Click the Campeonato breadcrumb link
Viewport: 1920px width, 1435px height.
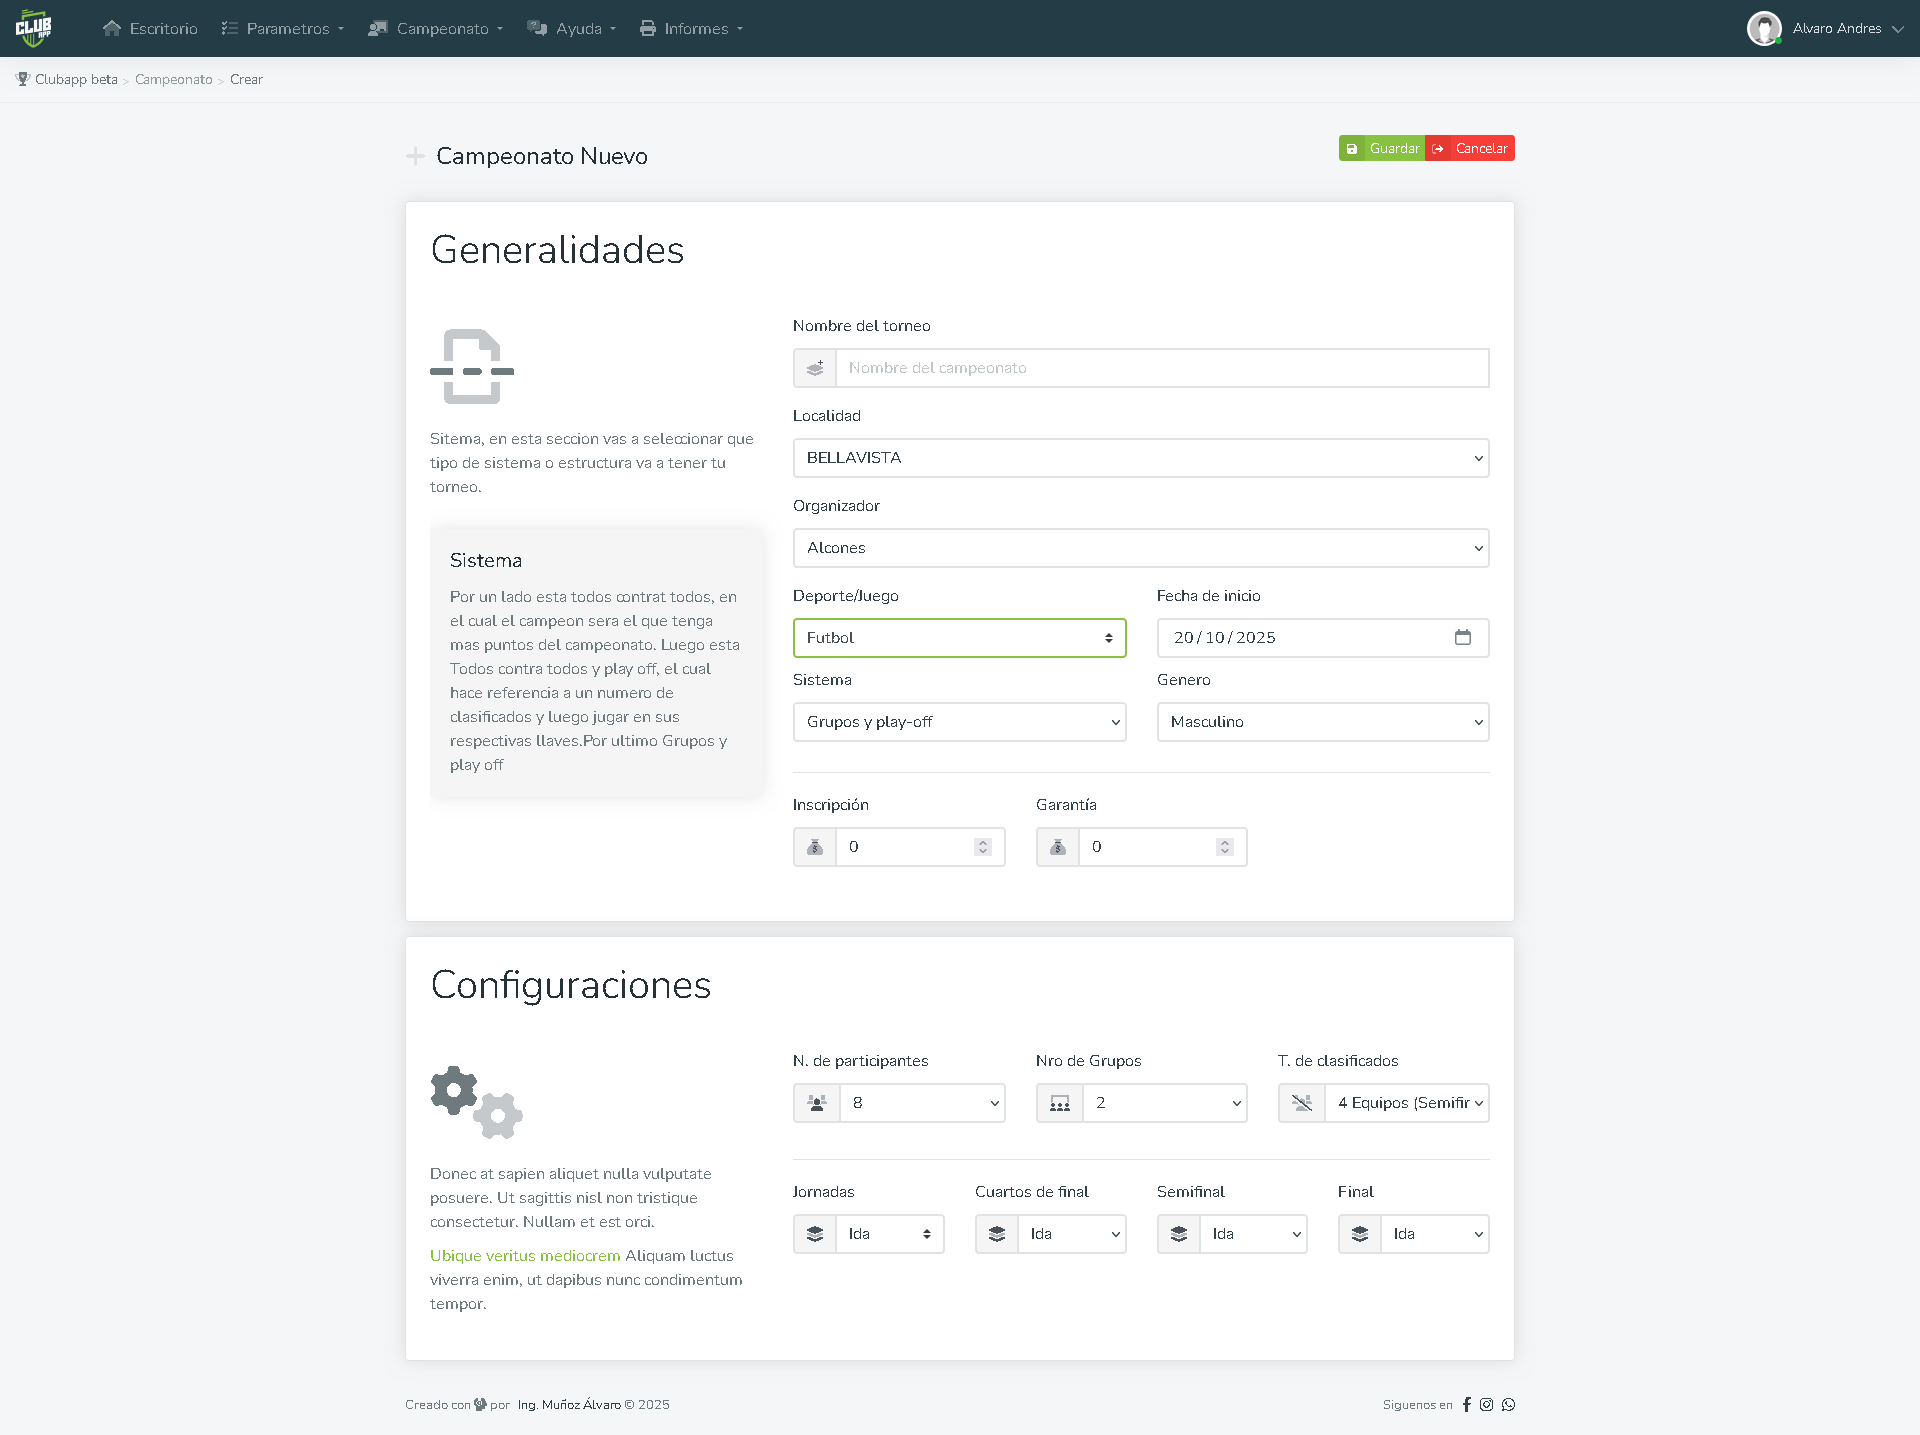[174, 79]
